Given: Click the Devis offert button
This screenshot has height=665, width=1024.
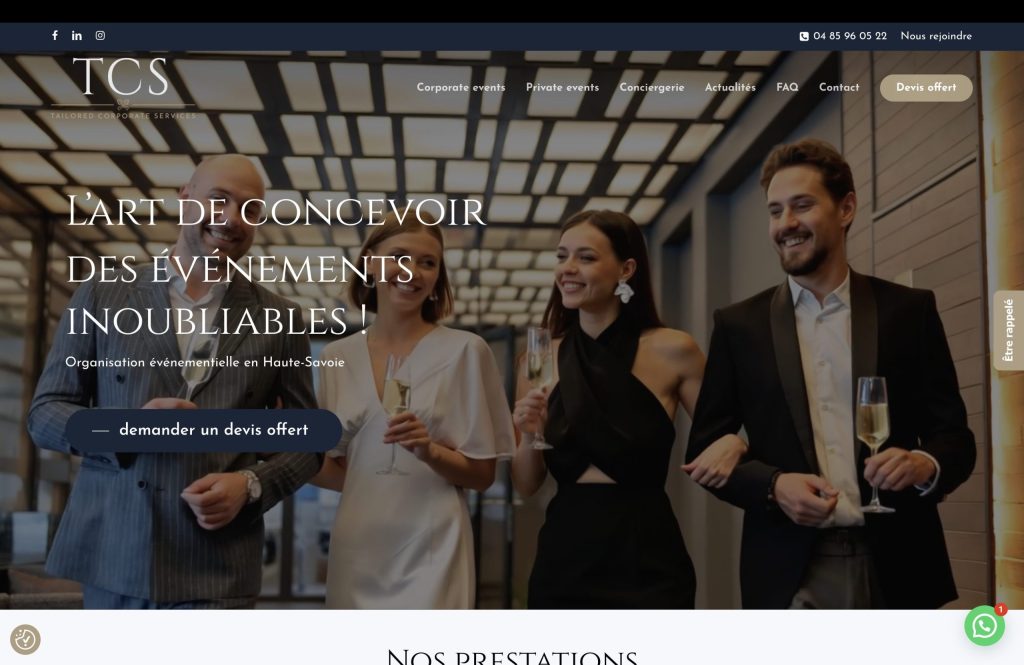Looking at the screenshot, I should pyautogui.click(x=926, y=88).
